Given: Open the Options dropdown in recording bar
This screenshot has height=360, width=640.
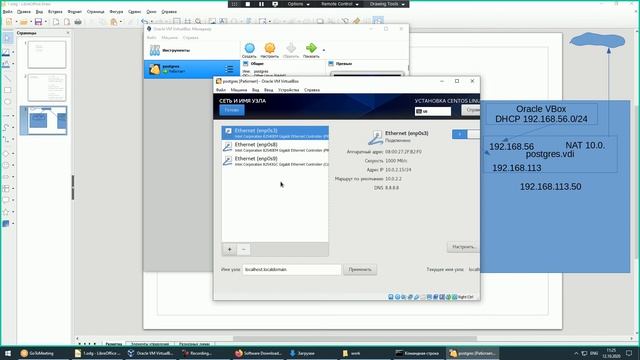Looking at the screenshot, I should point(298,4).
